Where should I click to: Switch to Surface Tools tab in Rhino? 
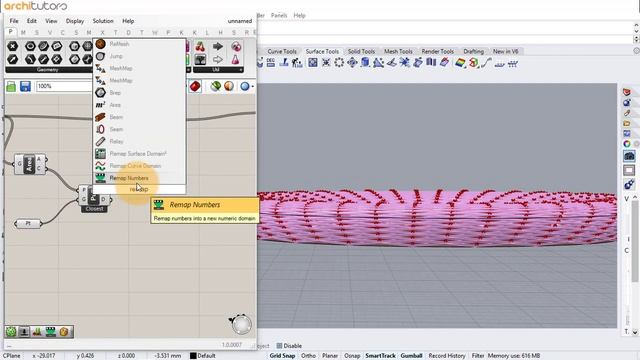coord(322,51)
